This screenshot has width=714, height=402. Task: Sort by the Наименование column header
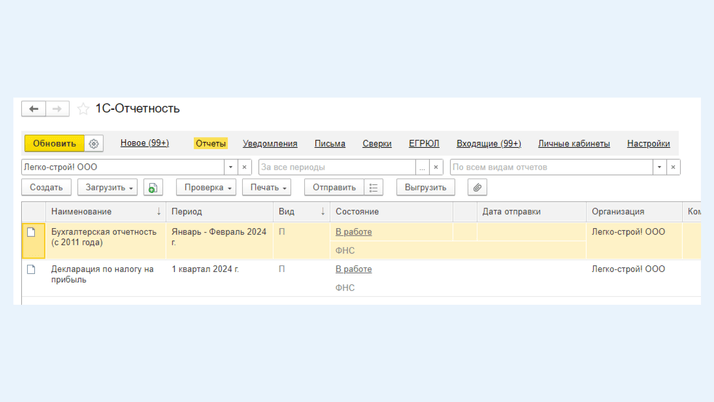[x=82, y=212]
